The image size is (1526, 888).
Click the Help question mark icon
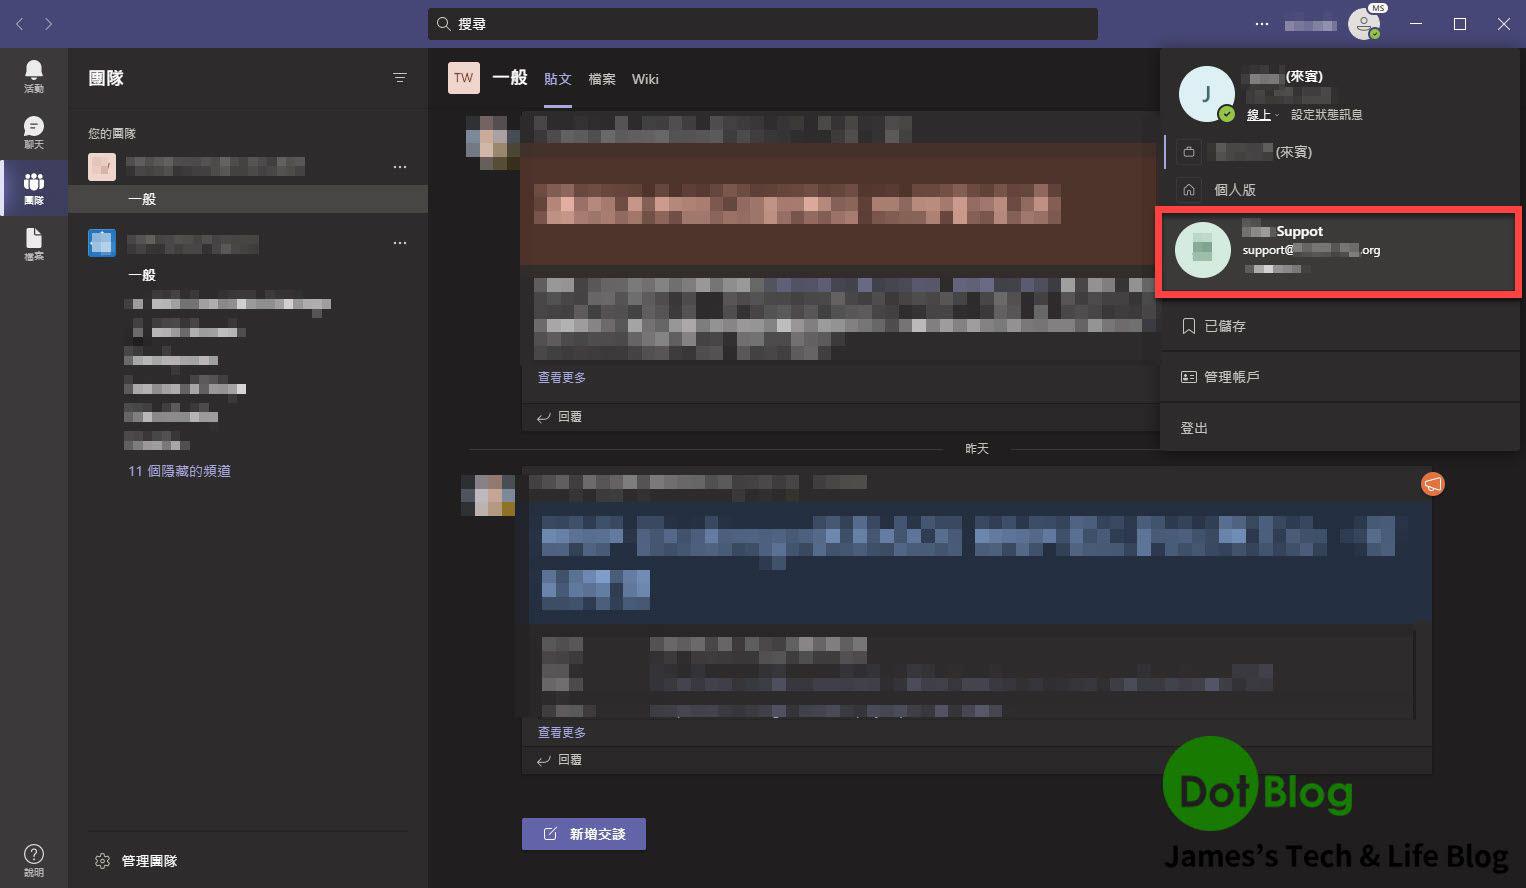click(34, 859)
